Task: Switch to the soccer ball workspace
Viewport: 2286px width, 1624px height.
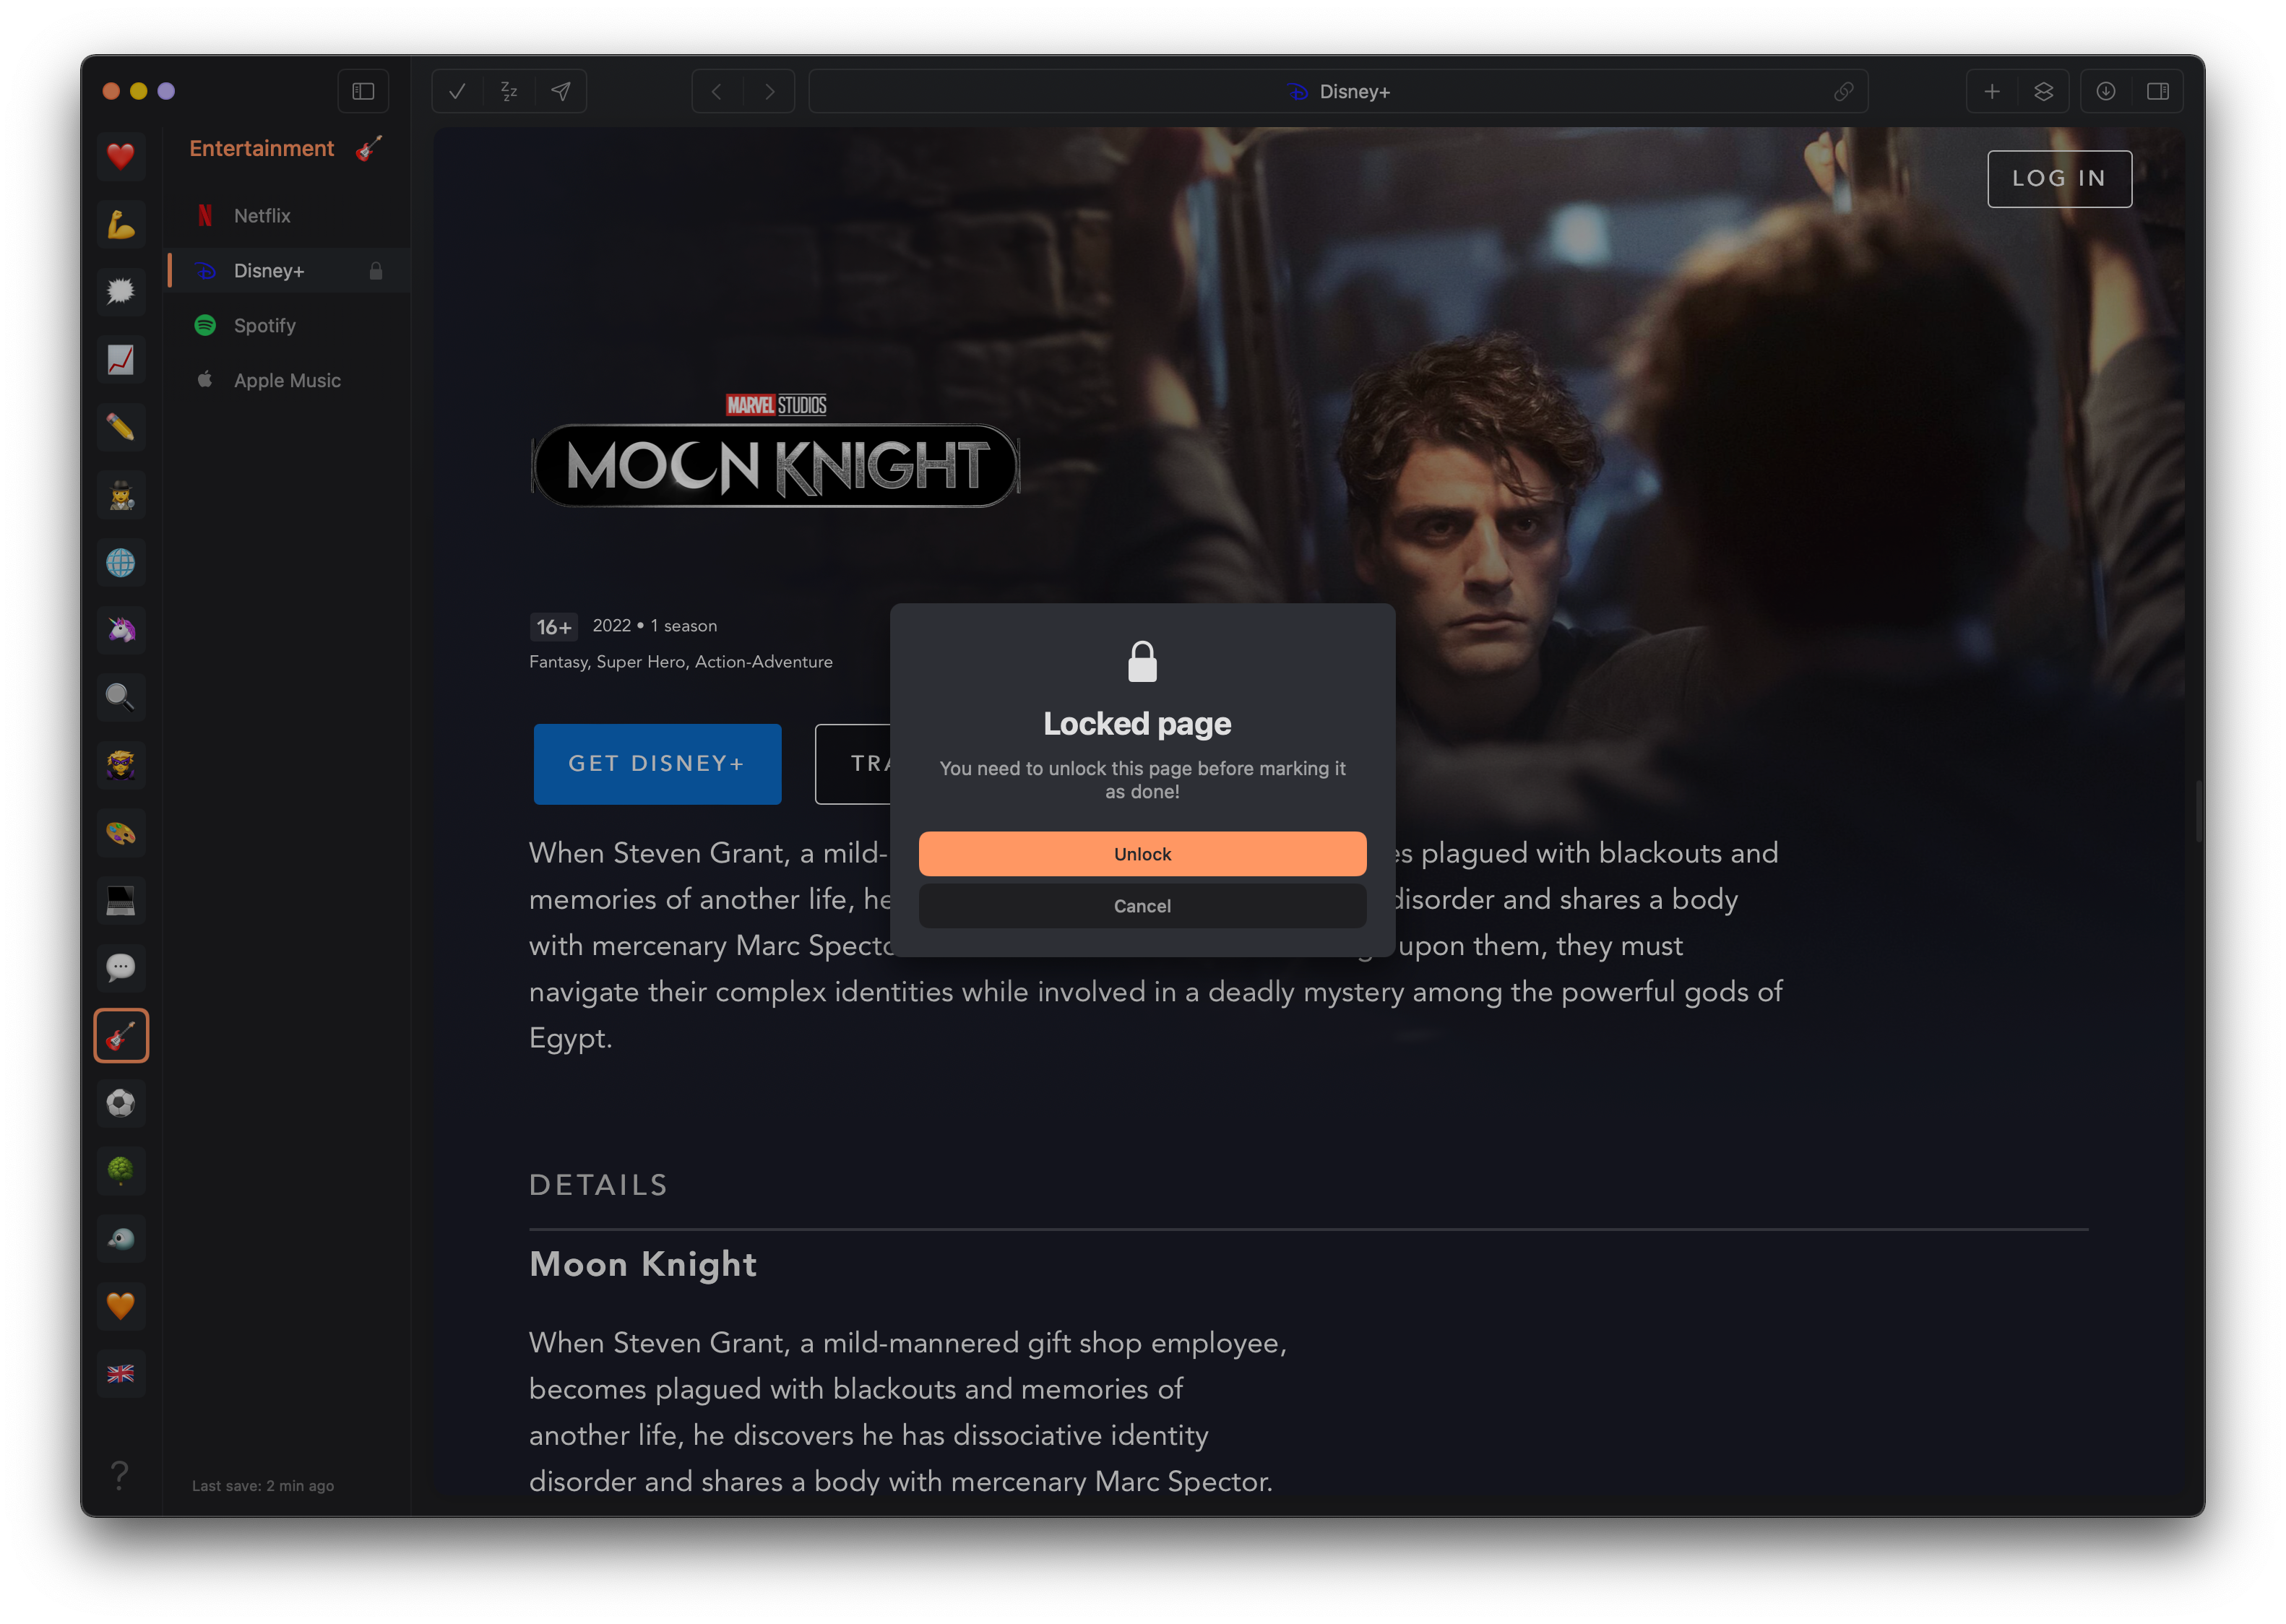Action: 121,1103
